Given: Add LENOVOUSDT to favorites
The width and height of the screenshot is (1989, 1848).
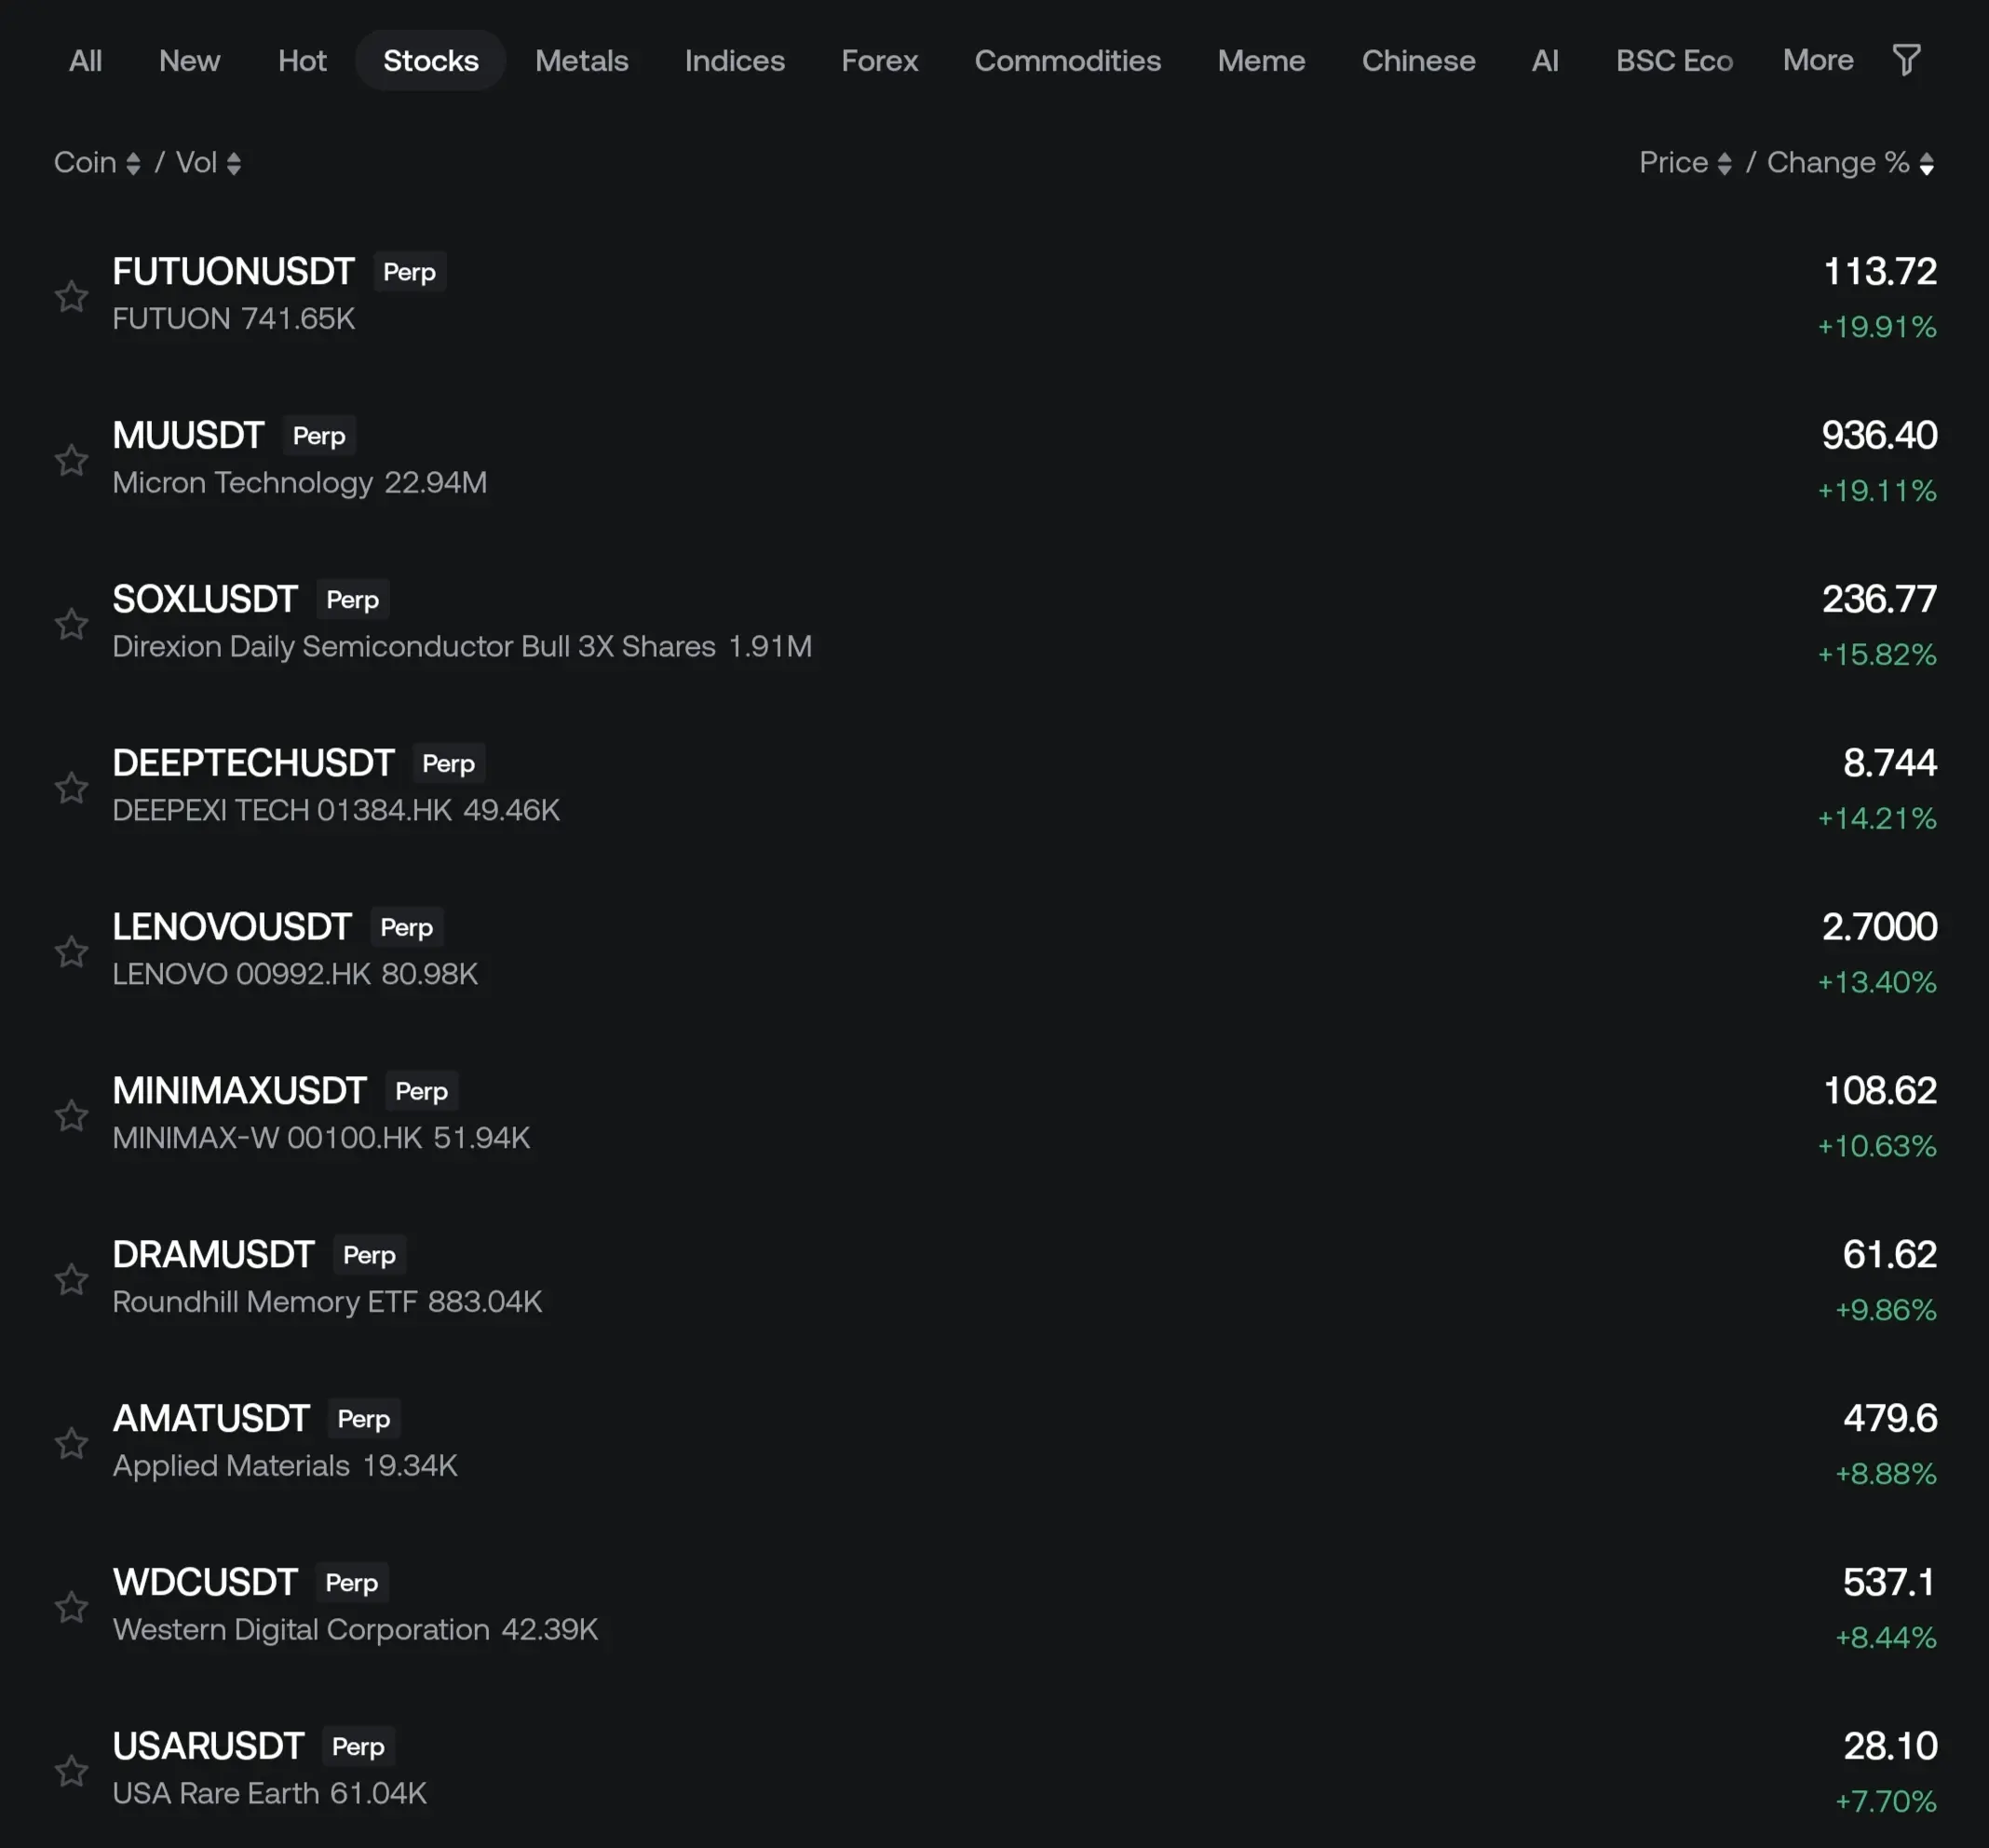Looking at the screenshot, I should pos(71,951).
